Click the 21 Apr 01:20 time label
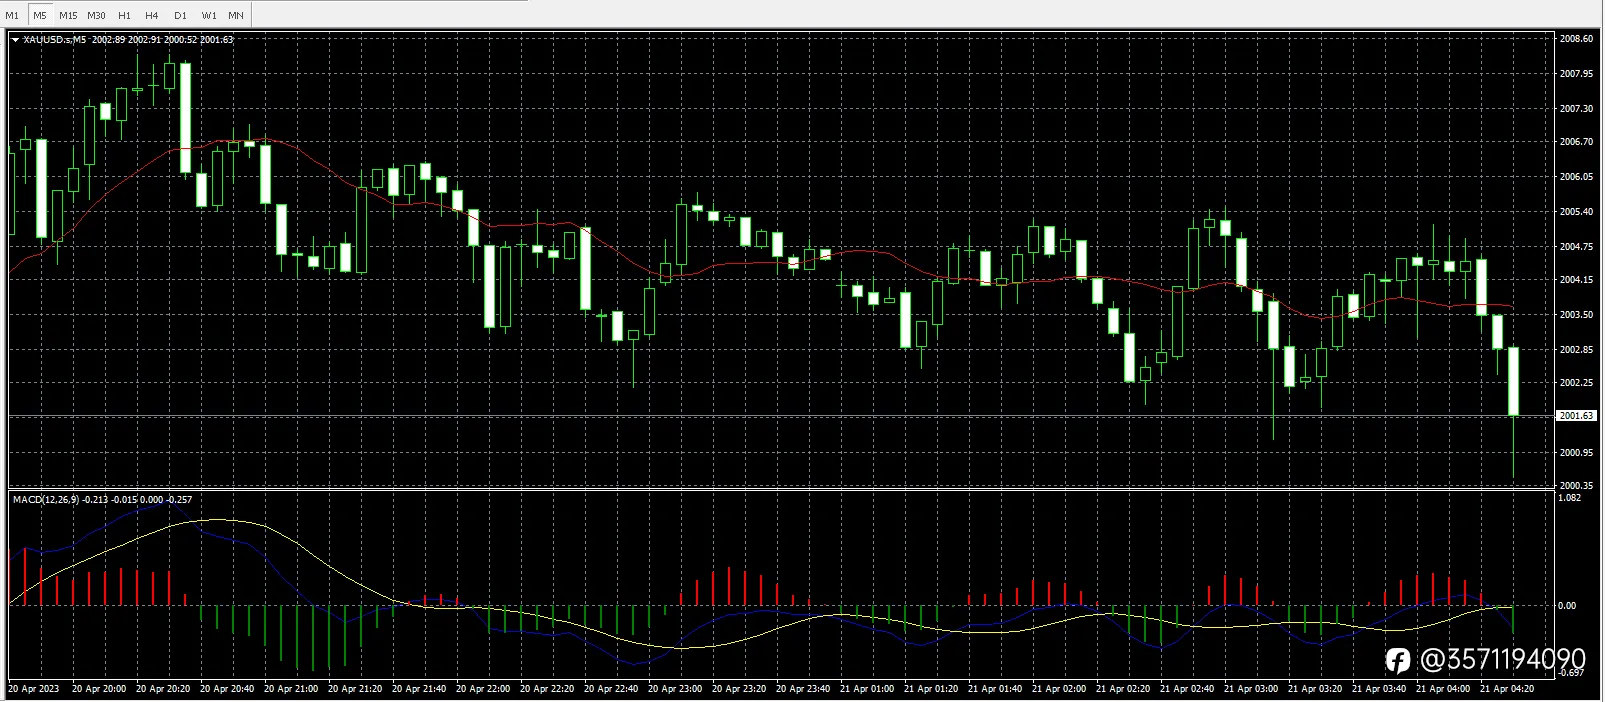Screen dimensions: 1605x702 (931, 689)
